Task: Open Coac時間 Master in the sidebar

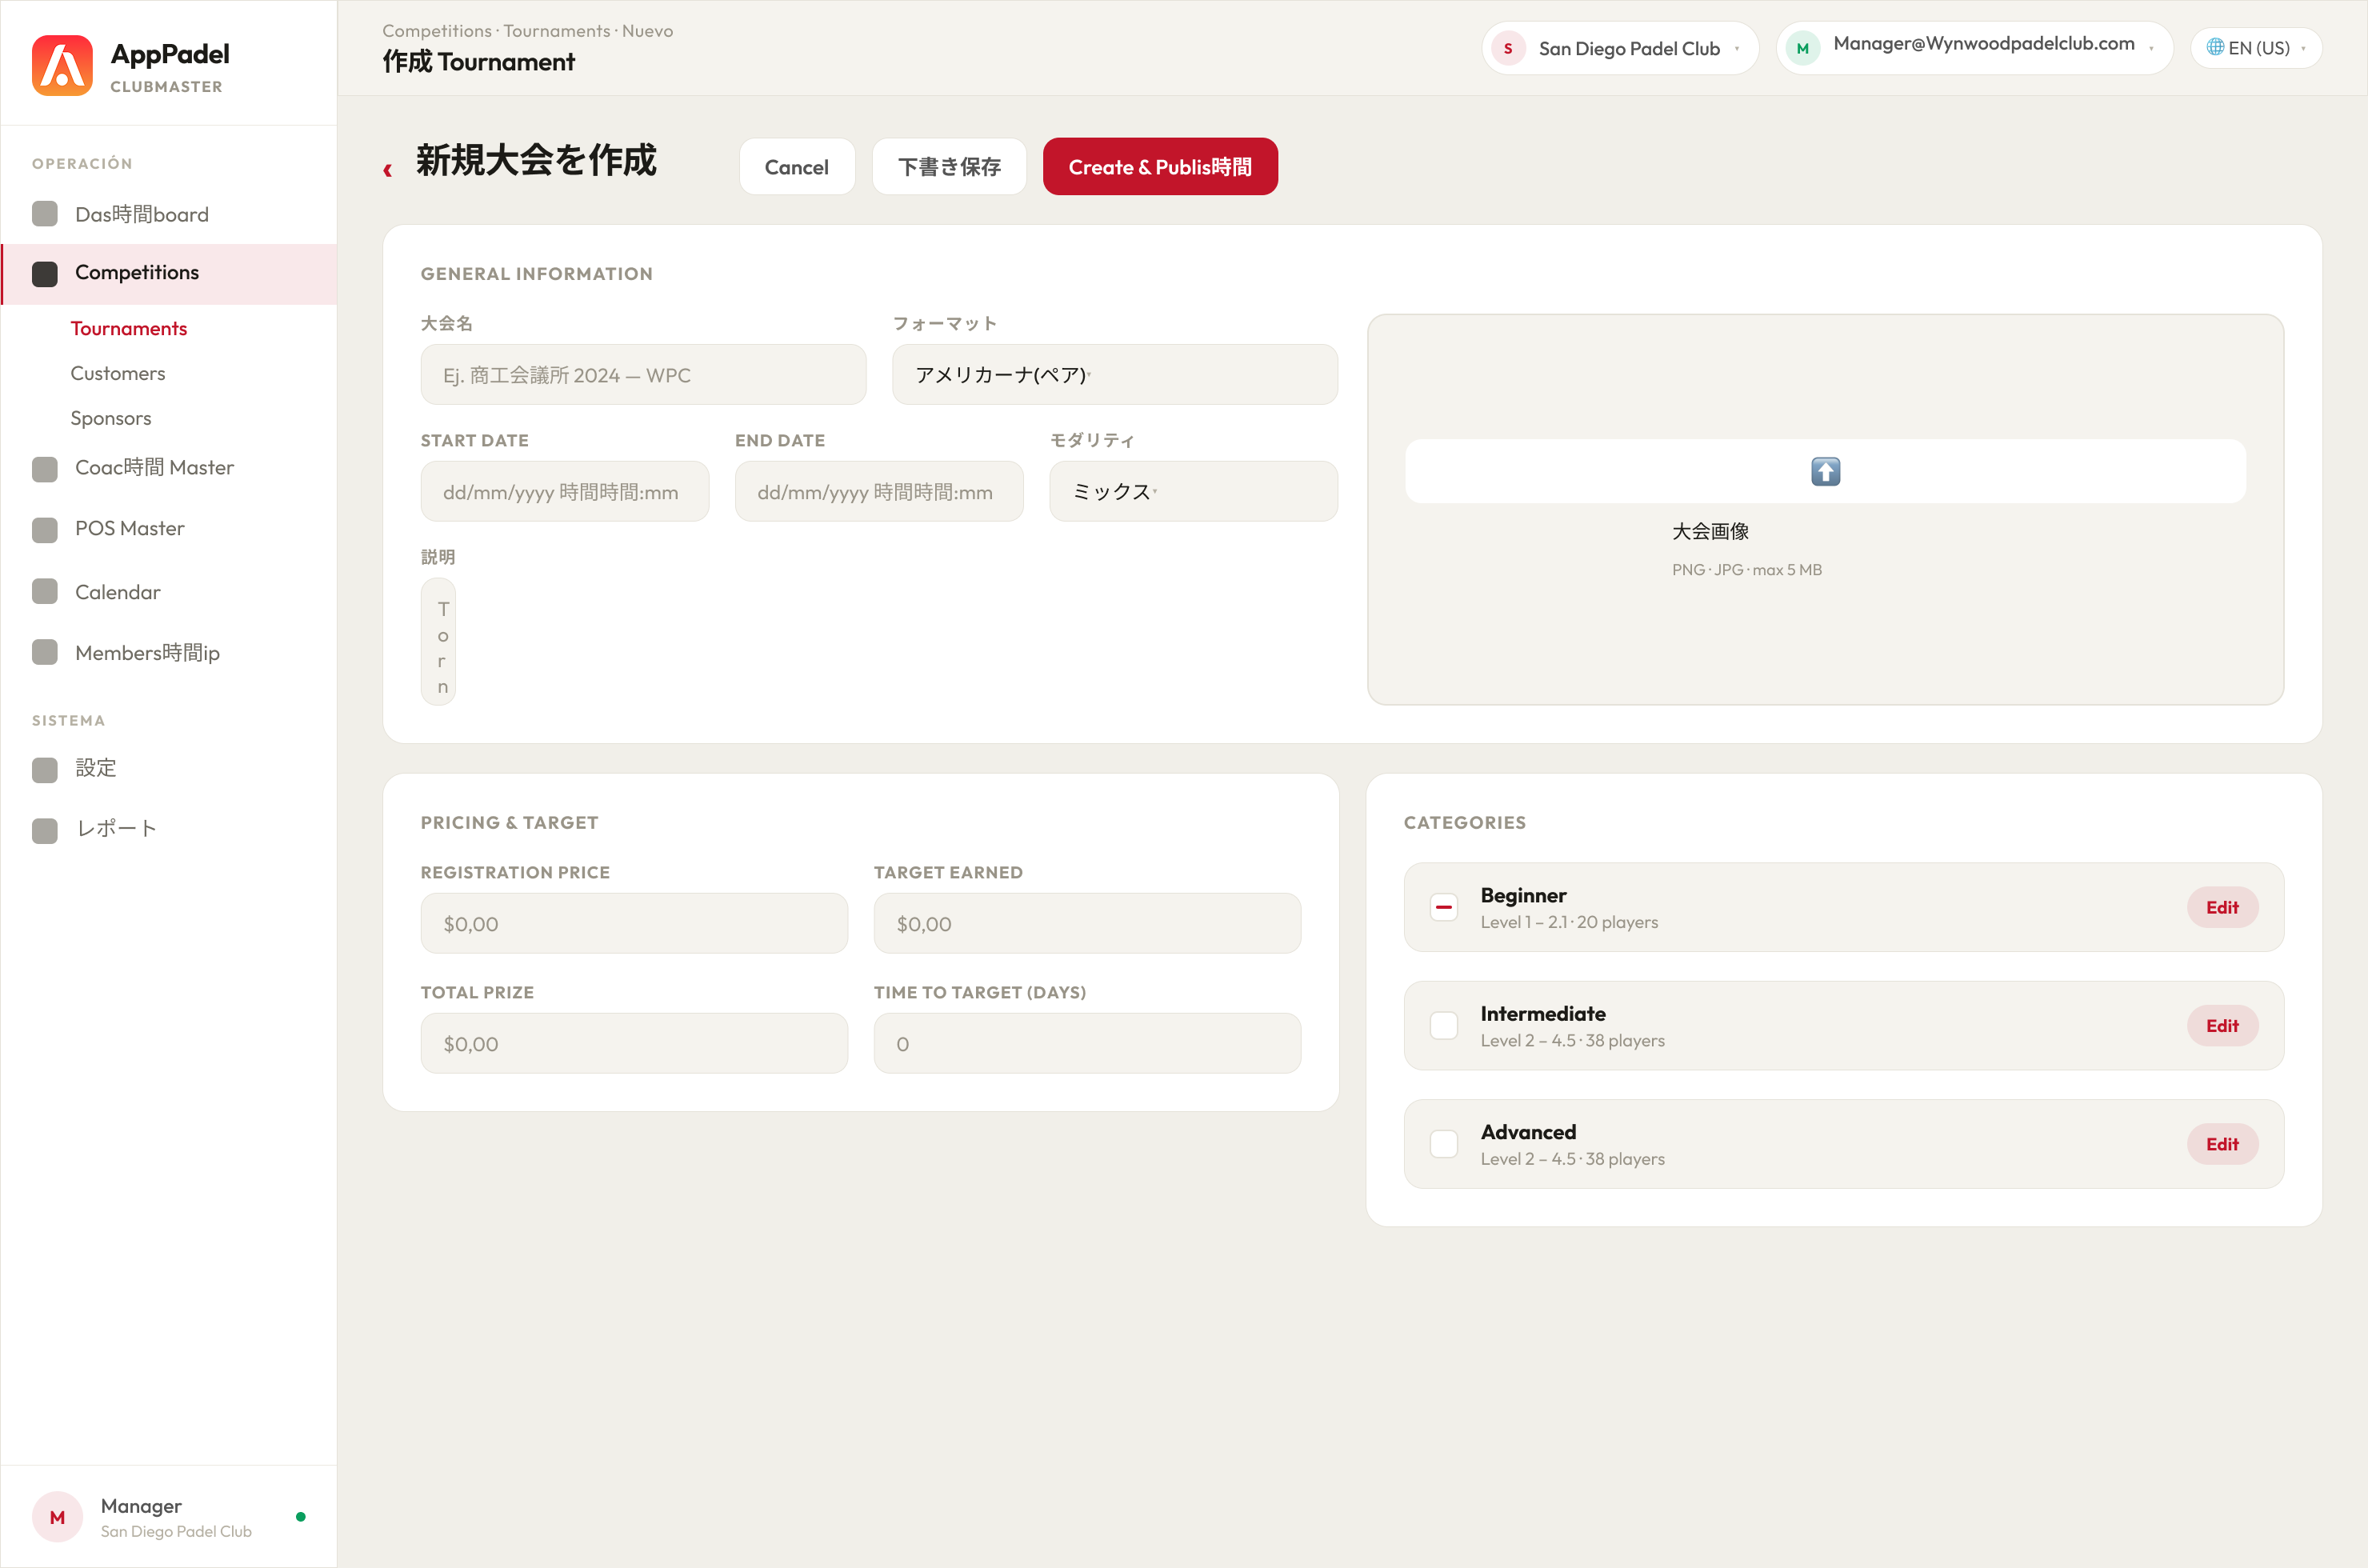Action: (168, 468)
